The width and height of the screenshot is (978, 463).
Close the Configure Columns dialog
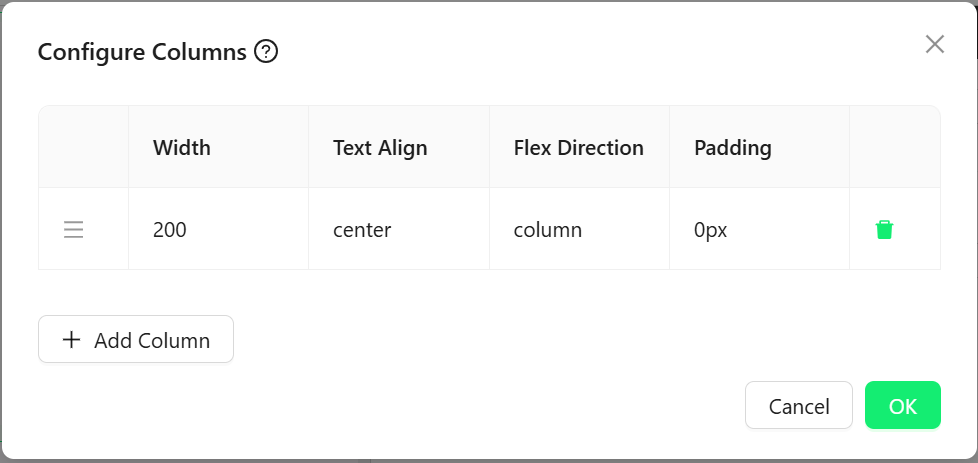(x=934, y=44)
